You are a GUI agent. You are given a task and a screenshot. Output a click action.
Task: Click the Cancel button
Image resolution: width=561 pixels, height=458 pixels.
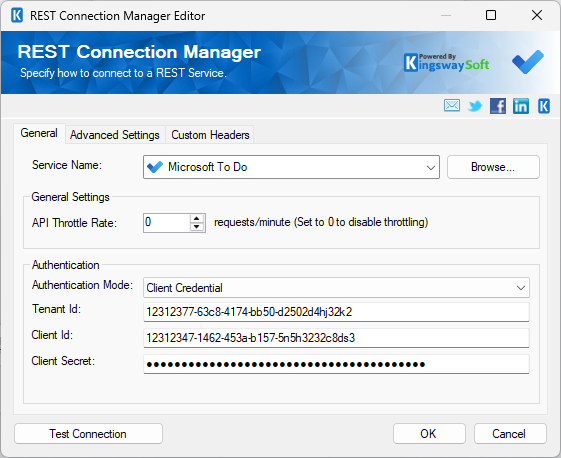tap(510, 434)
